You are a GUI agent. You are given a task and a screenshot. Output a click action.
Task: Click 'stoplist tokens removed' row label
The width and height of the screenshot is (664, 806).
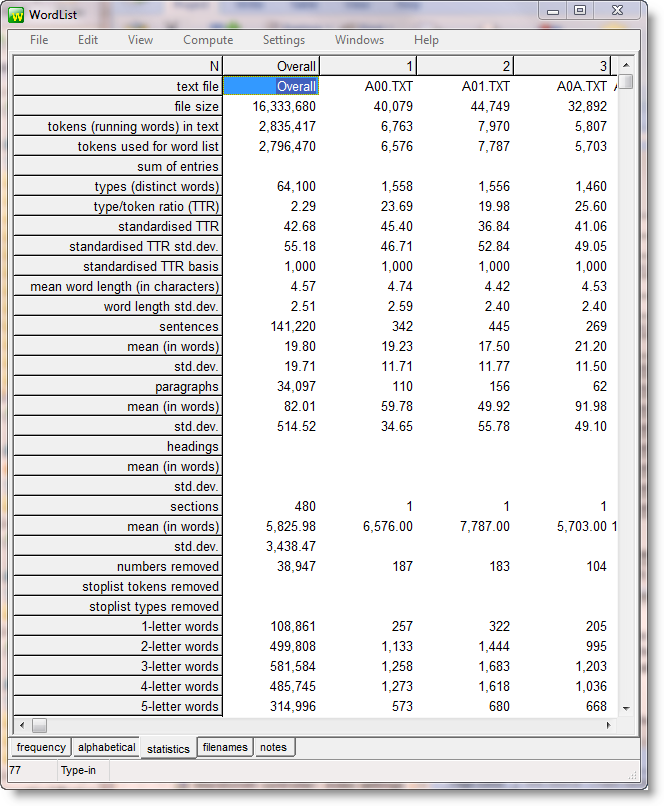coord(118,587)
